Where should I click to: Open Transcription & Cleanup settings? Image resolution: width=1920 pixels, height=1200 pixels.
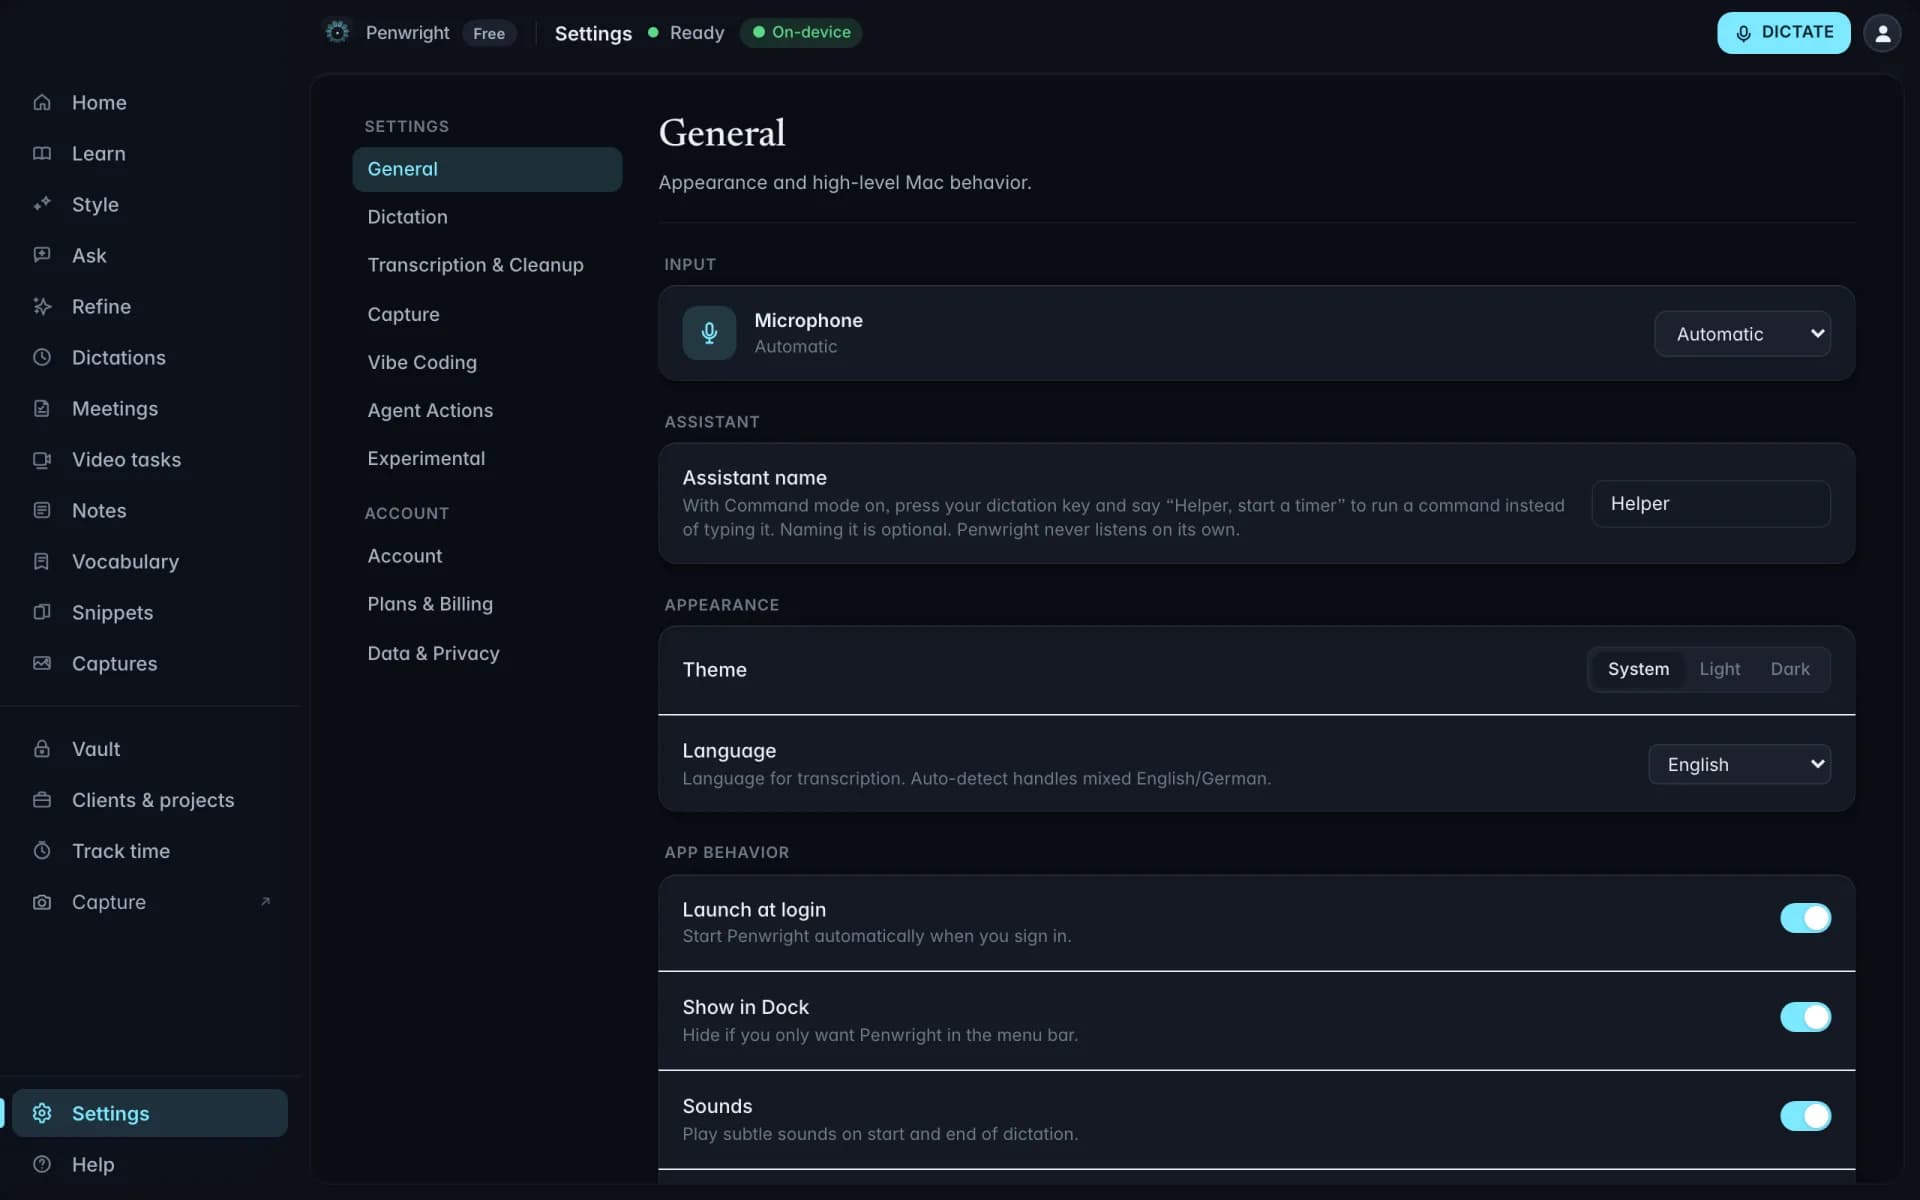487,265
